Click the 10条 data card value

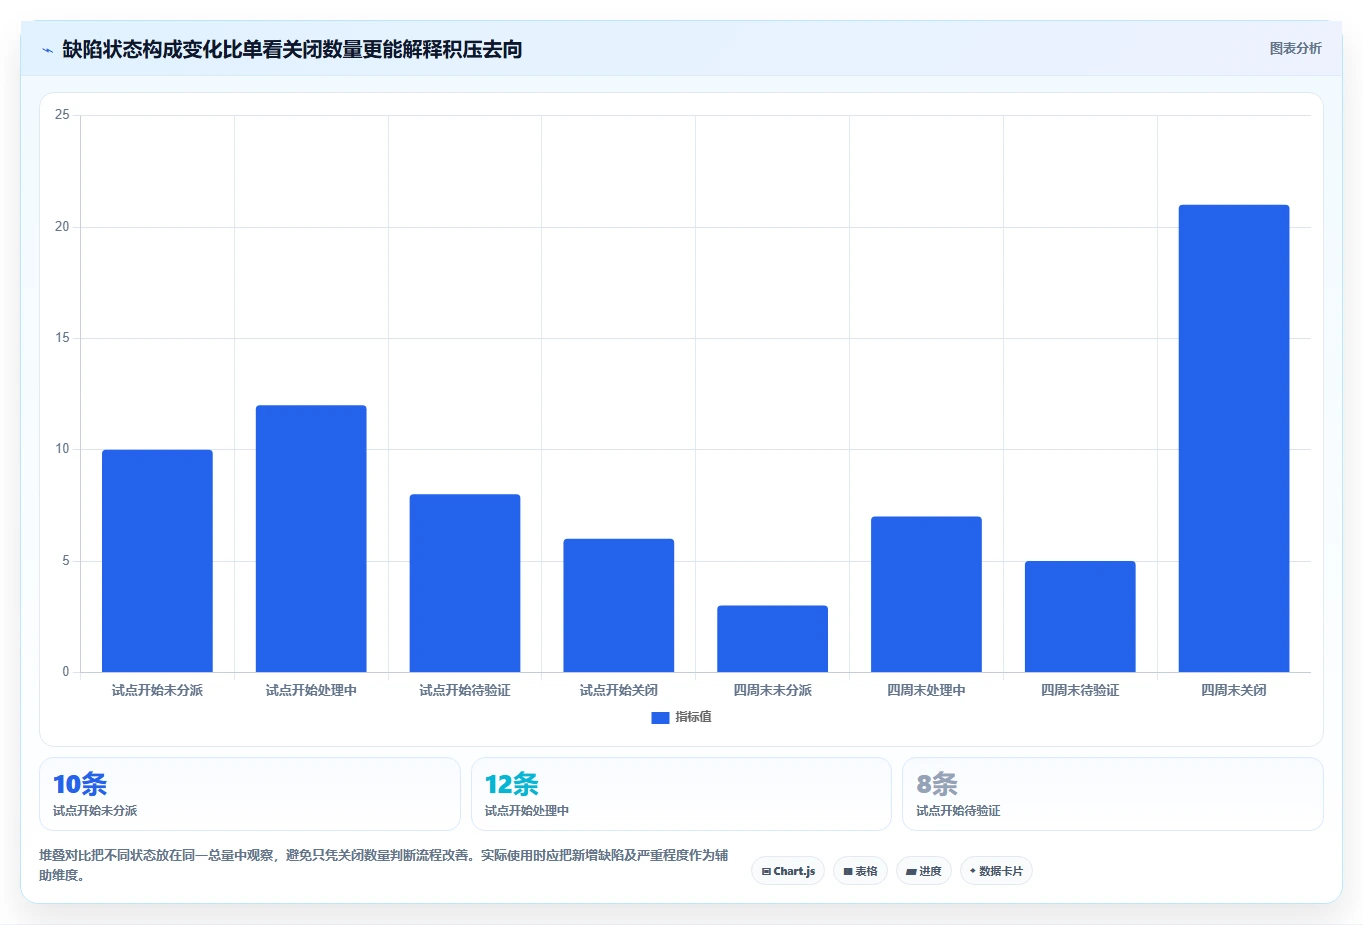(80, 784)
